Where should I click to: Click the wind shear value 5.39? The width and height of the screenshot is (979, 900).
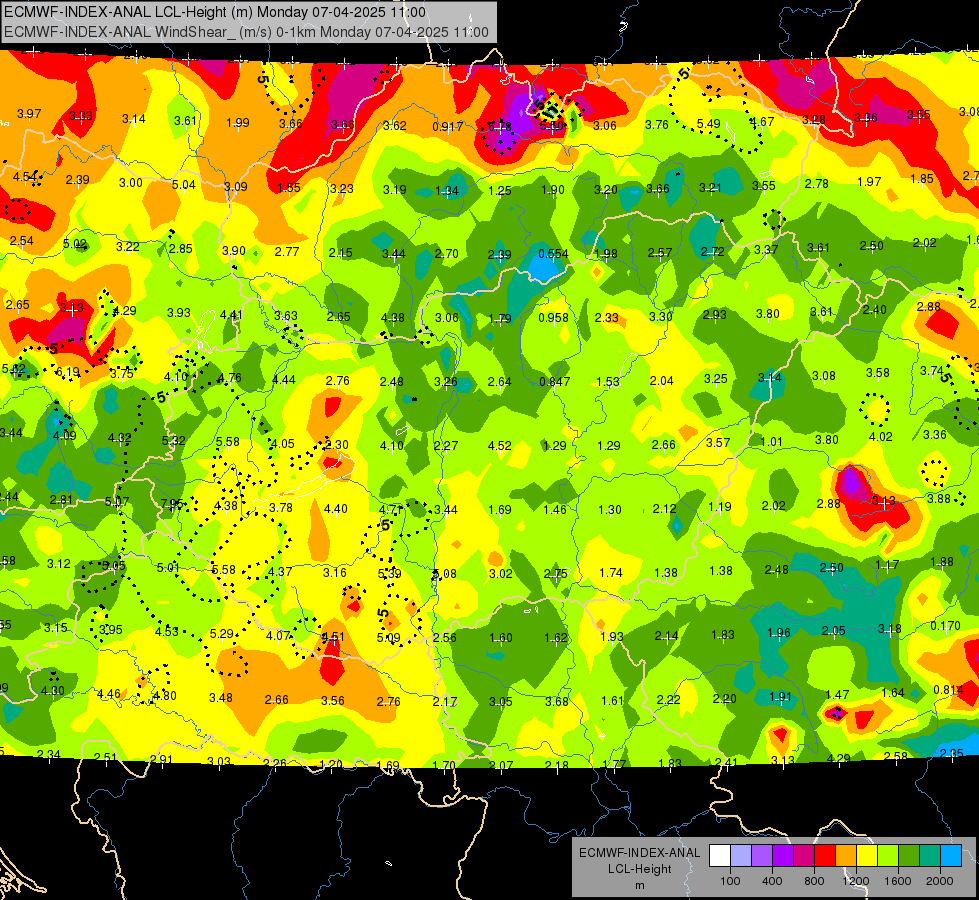click(390, 573)
